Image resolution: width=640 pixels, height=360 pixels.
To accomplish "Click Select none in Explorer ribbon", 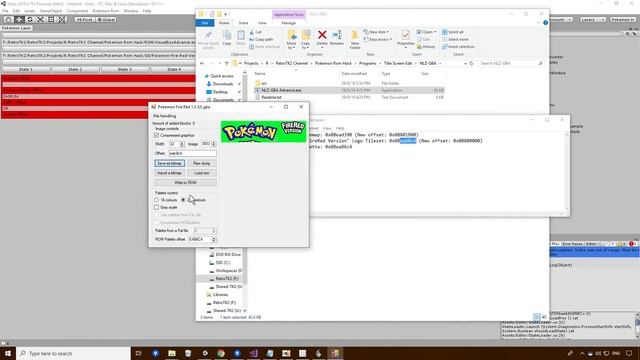I will coord(455,40).
